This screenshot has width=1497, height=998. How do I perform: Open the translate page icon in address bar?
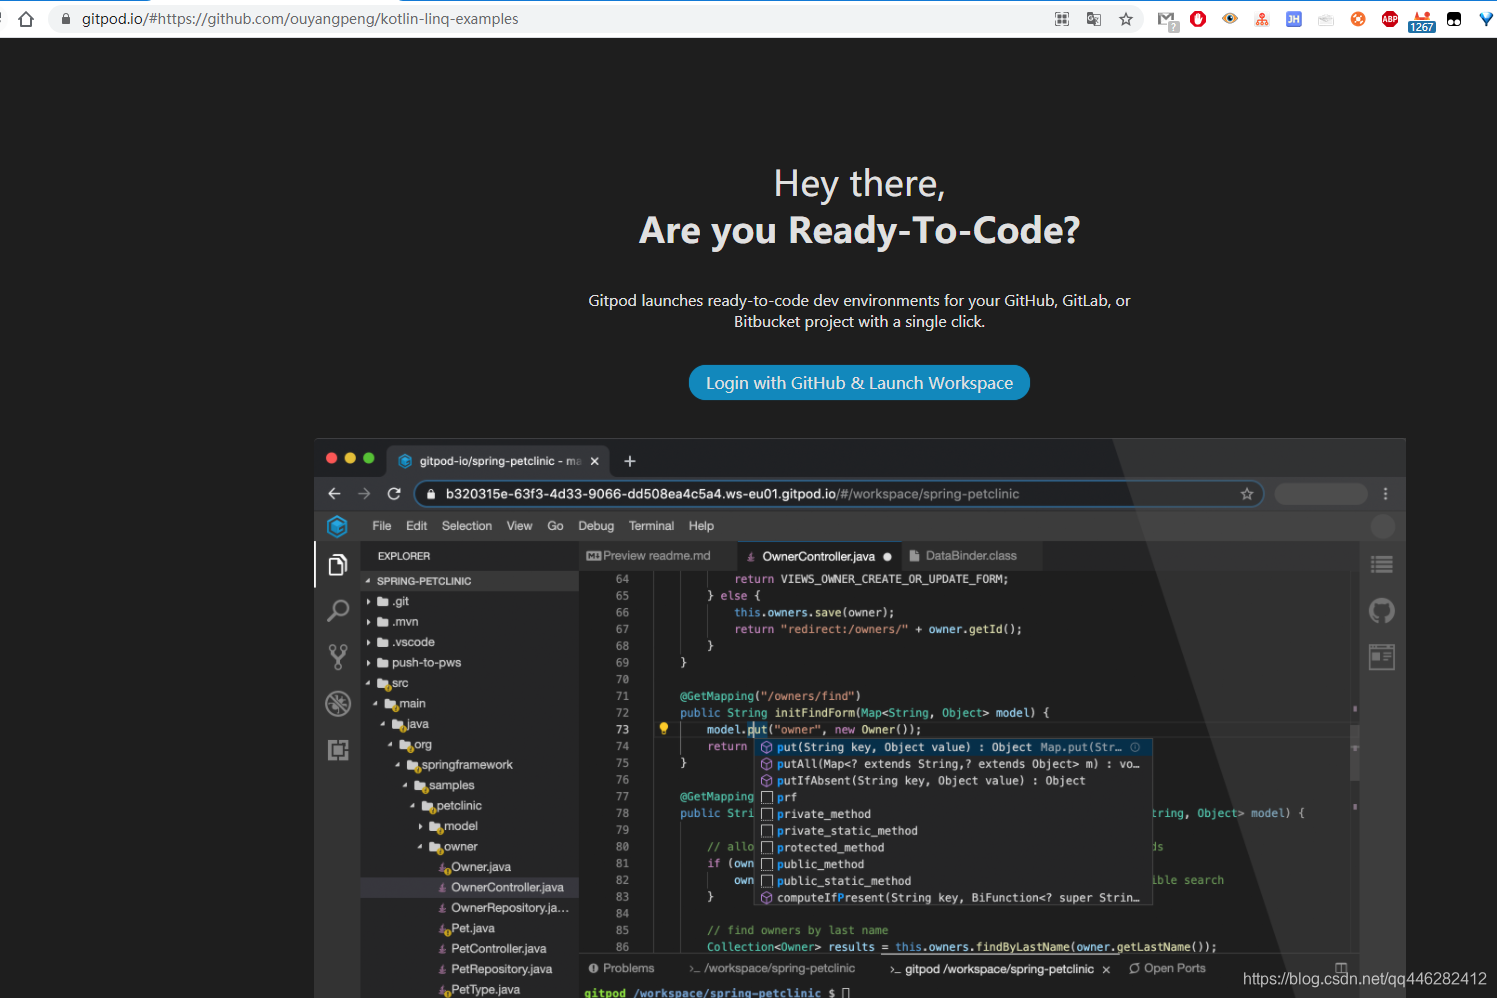pyautogui.click(x=1094, y=19)
